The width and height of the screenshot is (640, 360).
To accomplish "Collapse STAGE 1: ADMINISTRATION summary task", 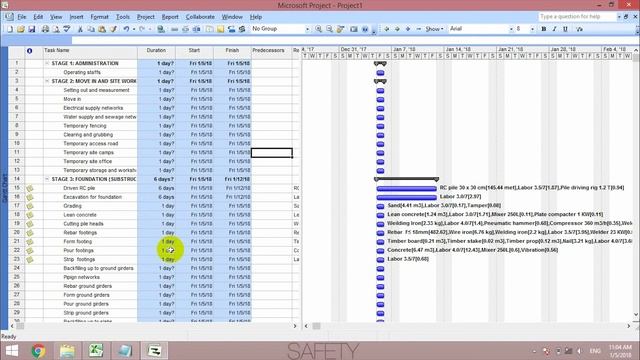I will coord(47,63).
